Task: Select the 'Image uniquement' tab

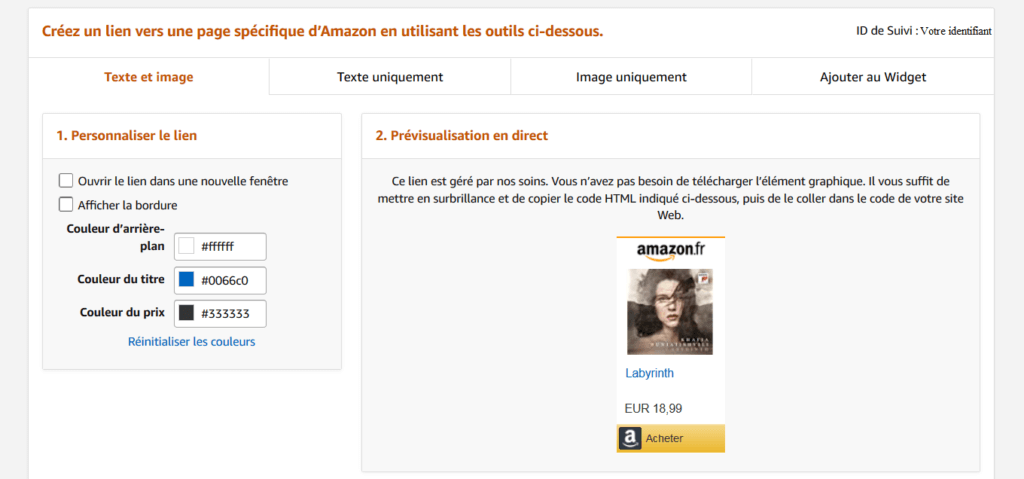Action: pyautogui.click(x=631, y=77)
